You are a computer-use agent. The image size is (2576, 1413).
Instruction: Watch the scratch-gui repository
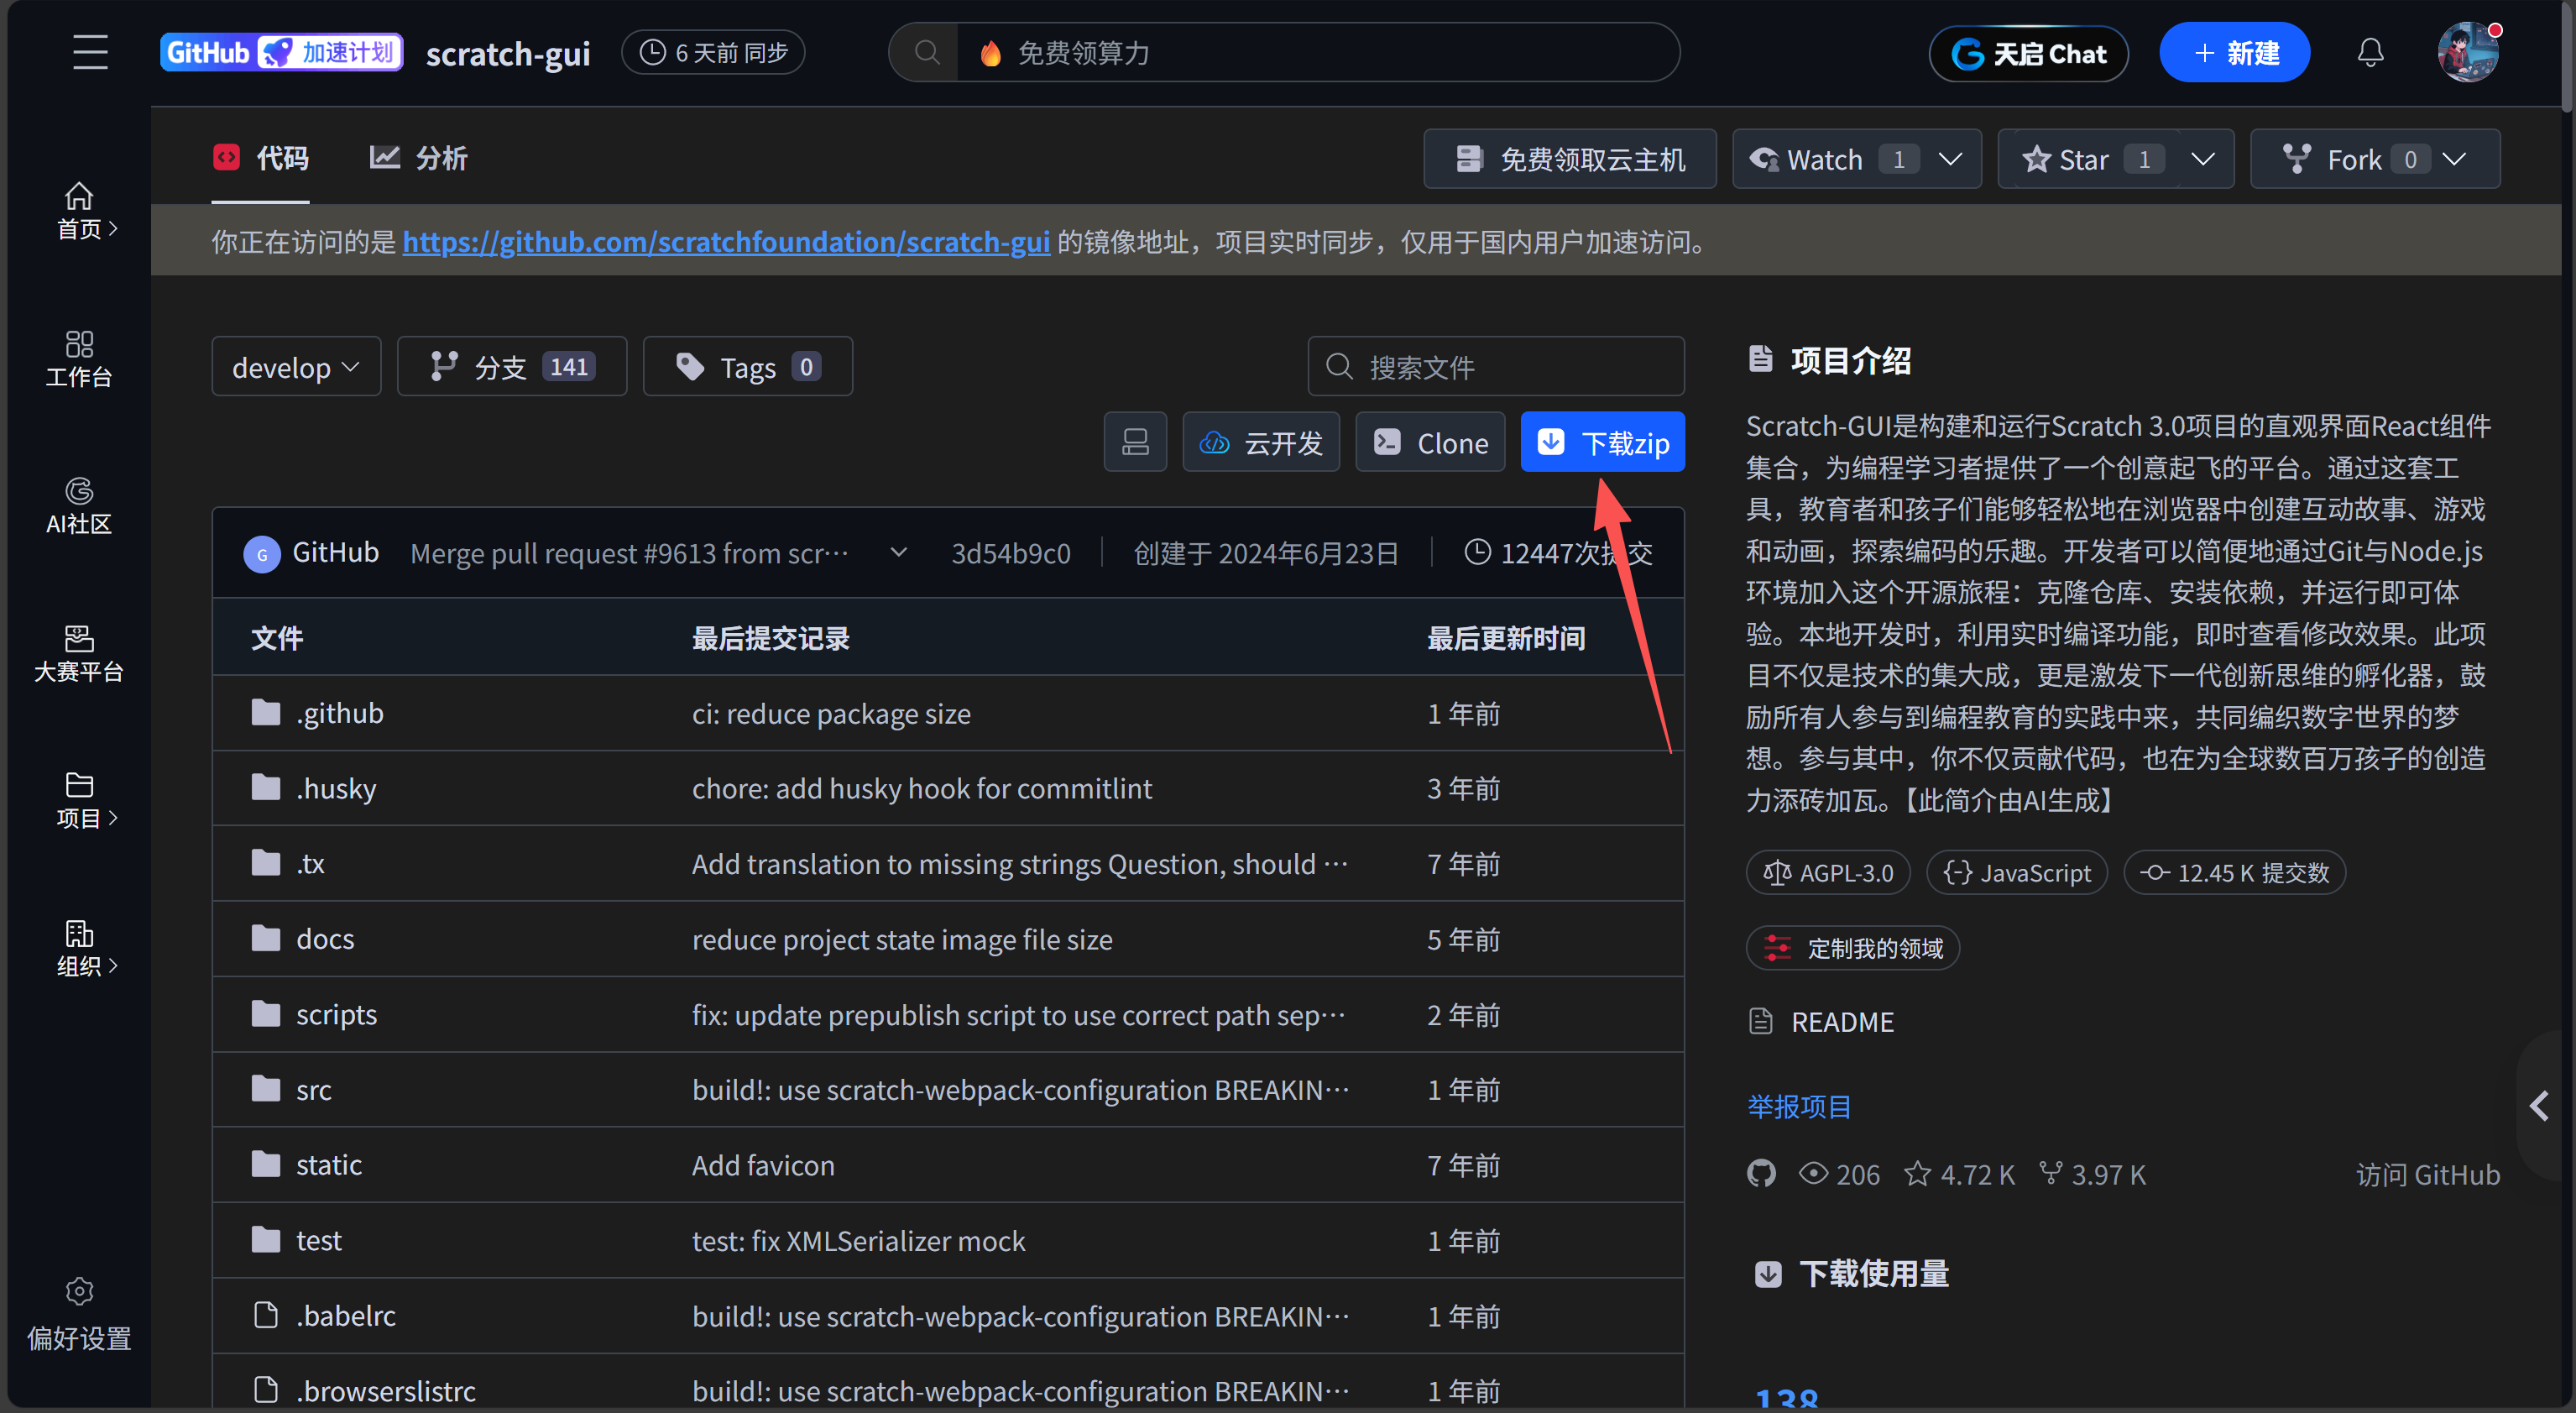pos(1823,159)
